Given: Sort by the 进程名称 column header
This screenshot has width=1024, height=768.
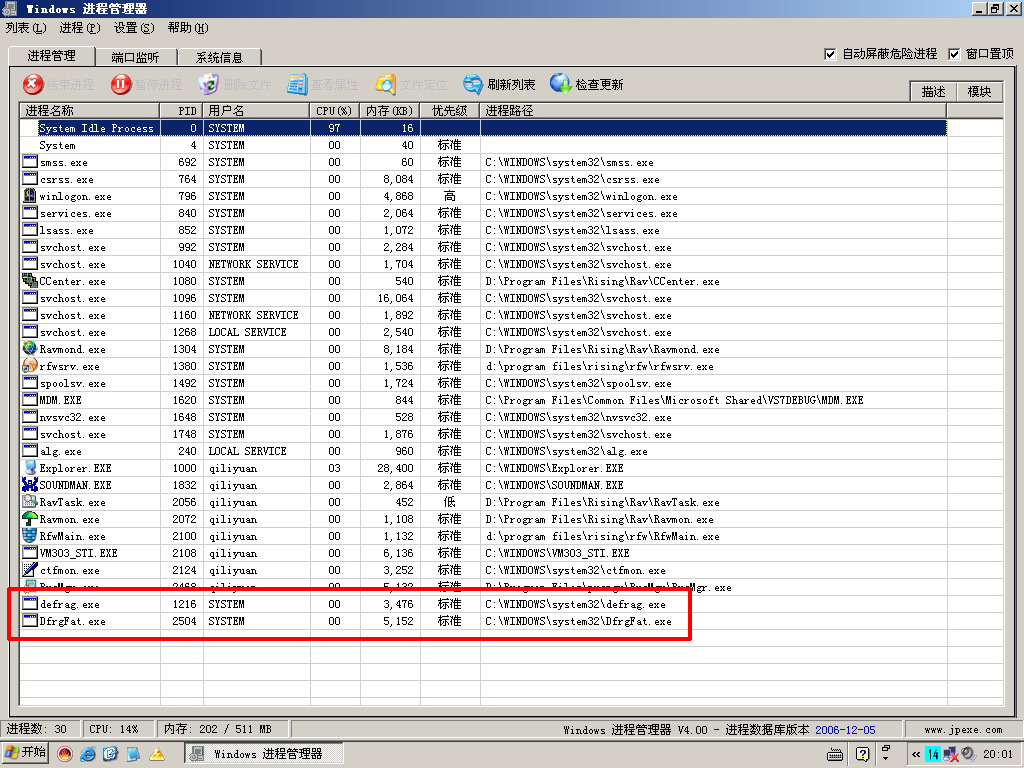Looking at the screenshot, I should (x=90, y=110).
